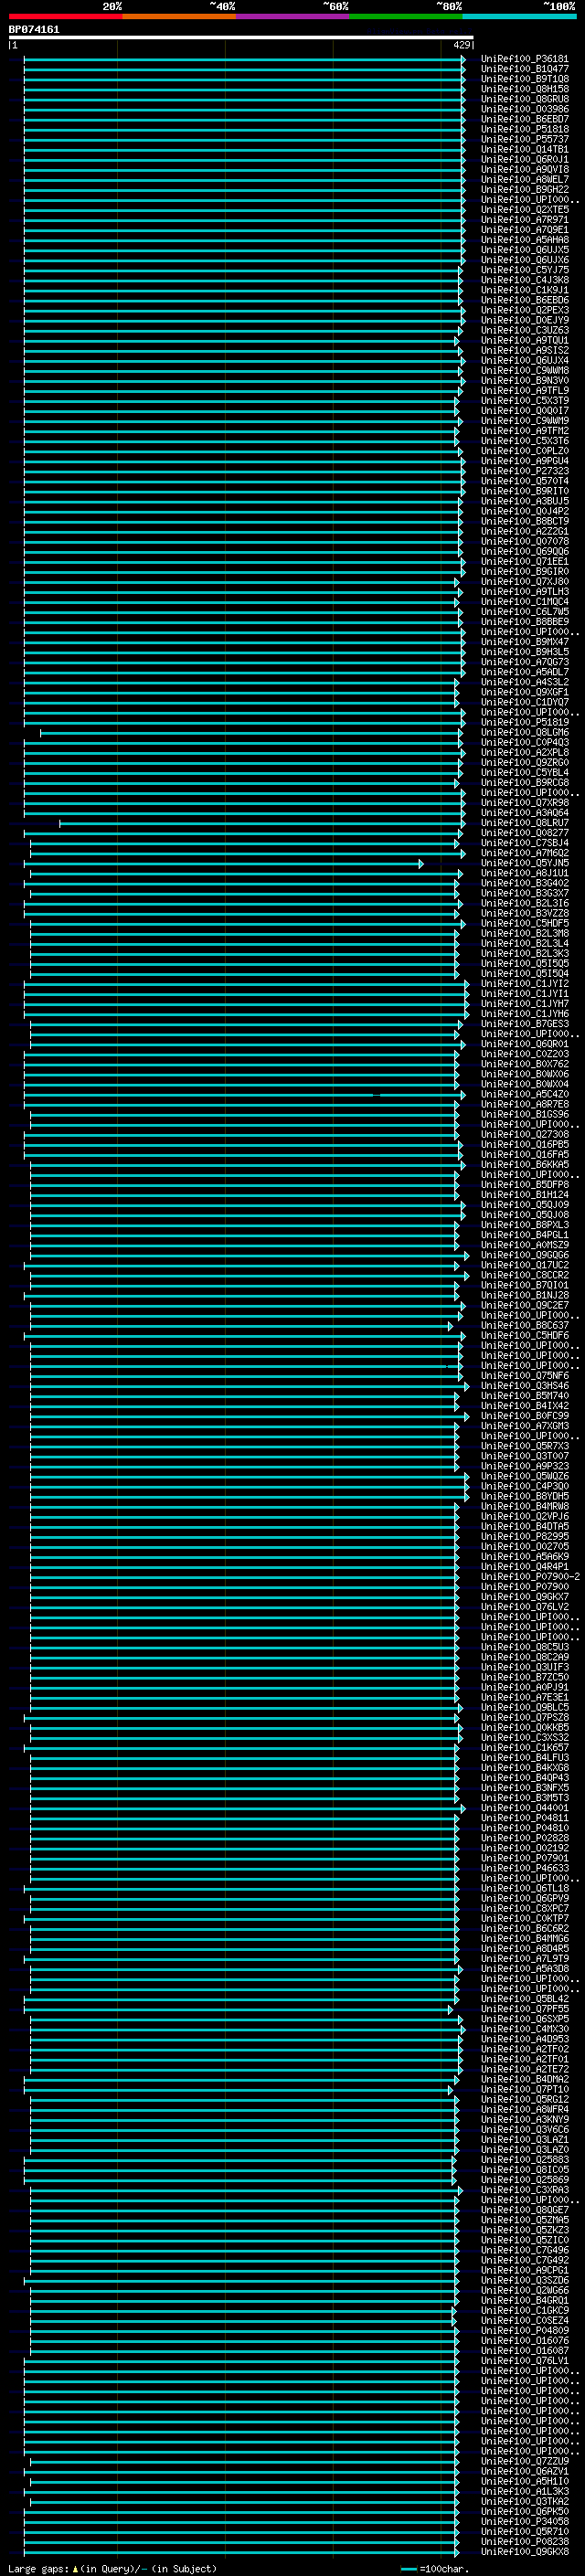Click the orange segment of the identity legend
Viewport: 585px width, 2576px height.
(179, 16)
